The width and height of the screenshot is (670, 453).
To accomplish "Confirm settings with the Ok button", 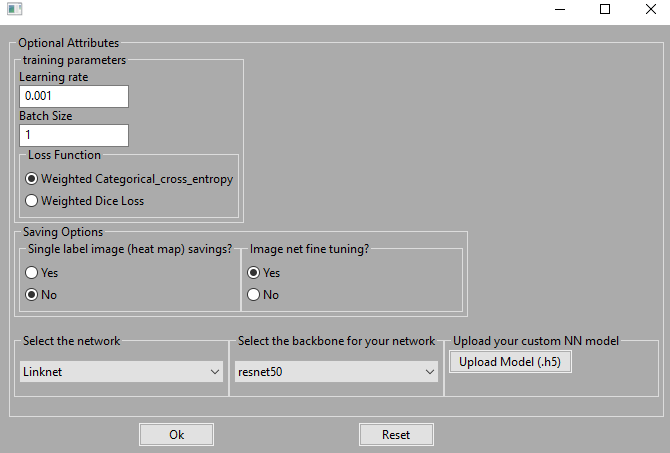I will pyautogui.click(x=176, y=435).
